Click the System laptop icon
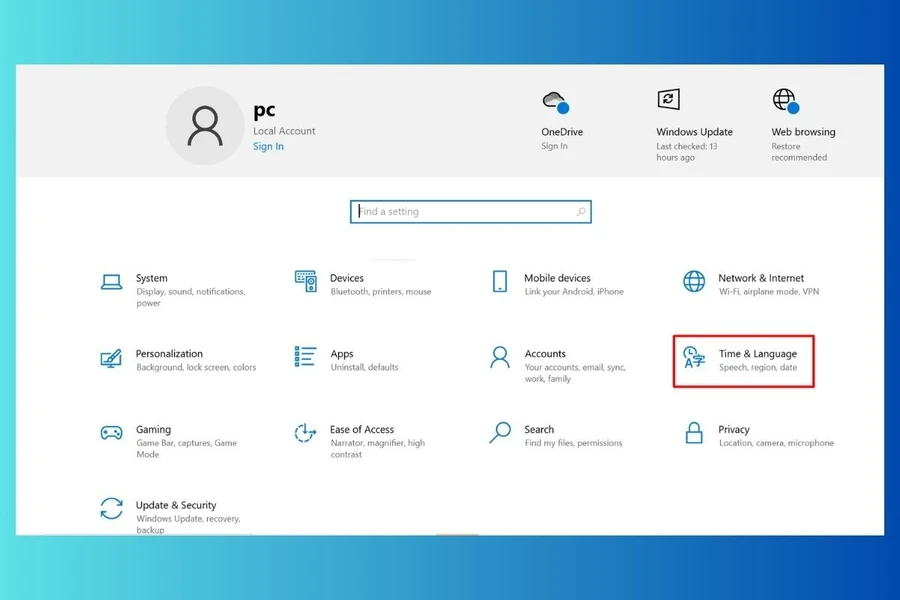 click(111, 282)
